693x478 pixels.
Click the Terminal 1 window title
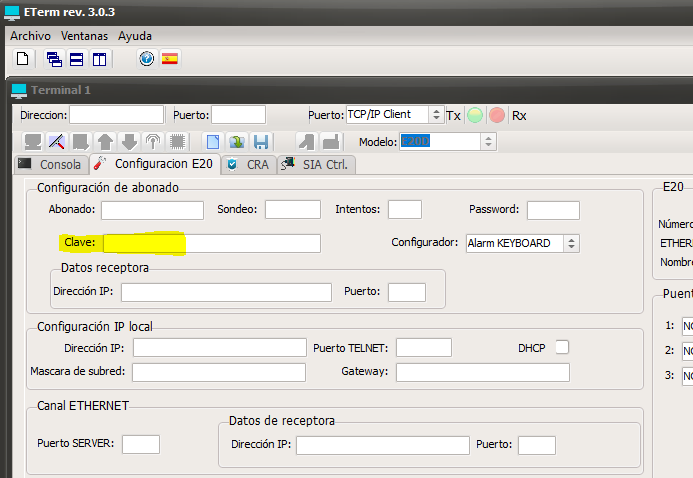(61, 90)
